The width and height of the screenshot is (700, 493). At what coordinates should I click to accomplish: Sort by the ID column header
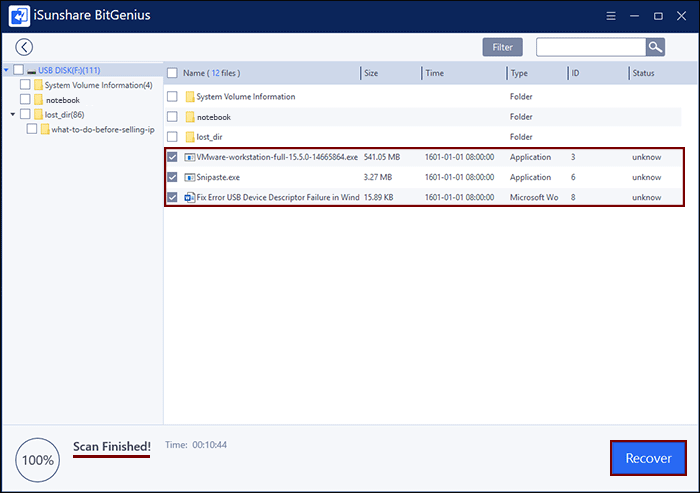pos(575,73)
